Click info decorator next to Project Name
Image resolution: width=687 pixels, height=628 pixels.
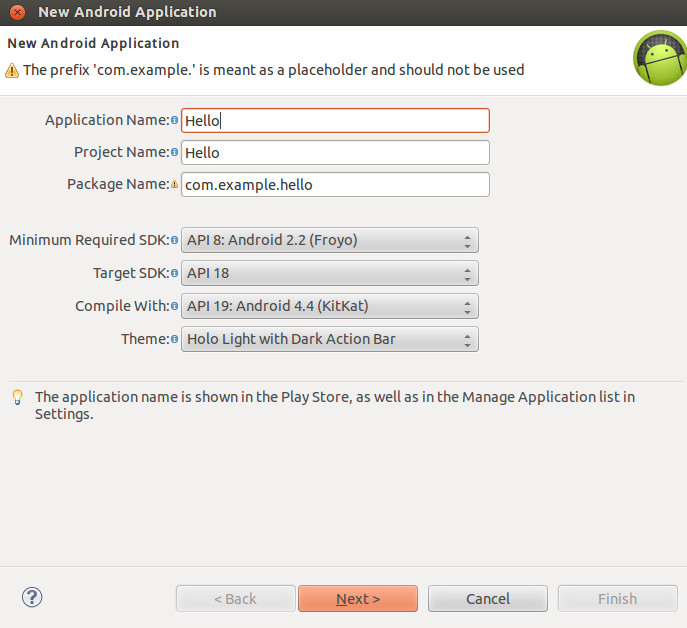pos(175,153)
